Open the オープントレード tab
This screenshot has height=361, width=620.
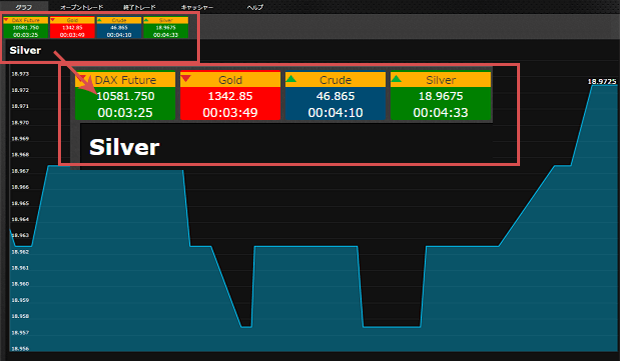pyautogui.click(x=81, y=7)
